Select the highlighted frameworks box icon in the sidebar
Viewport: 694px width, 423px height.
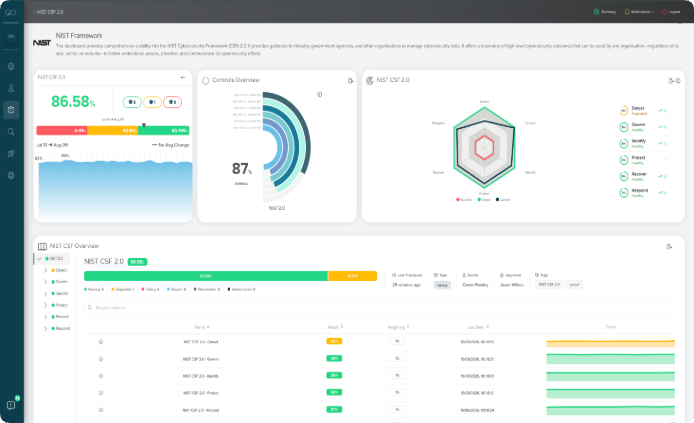click(x=11, y=110)
